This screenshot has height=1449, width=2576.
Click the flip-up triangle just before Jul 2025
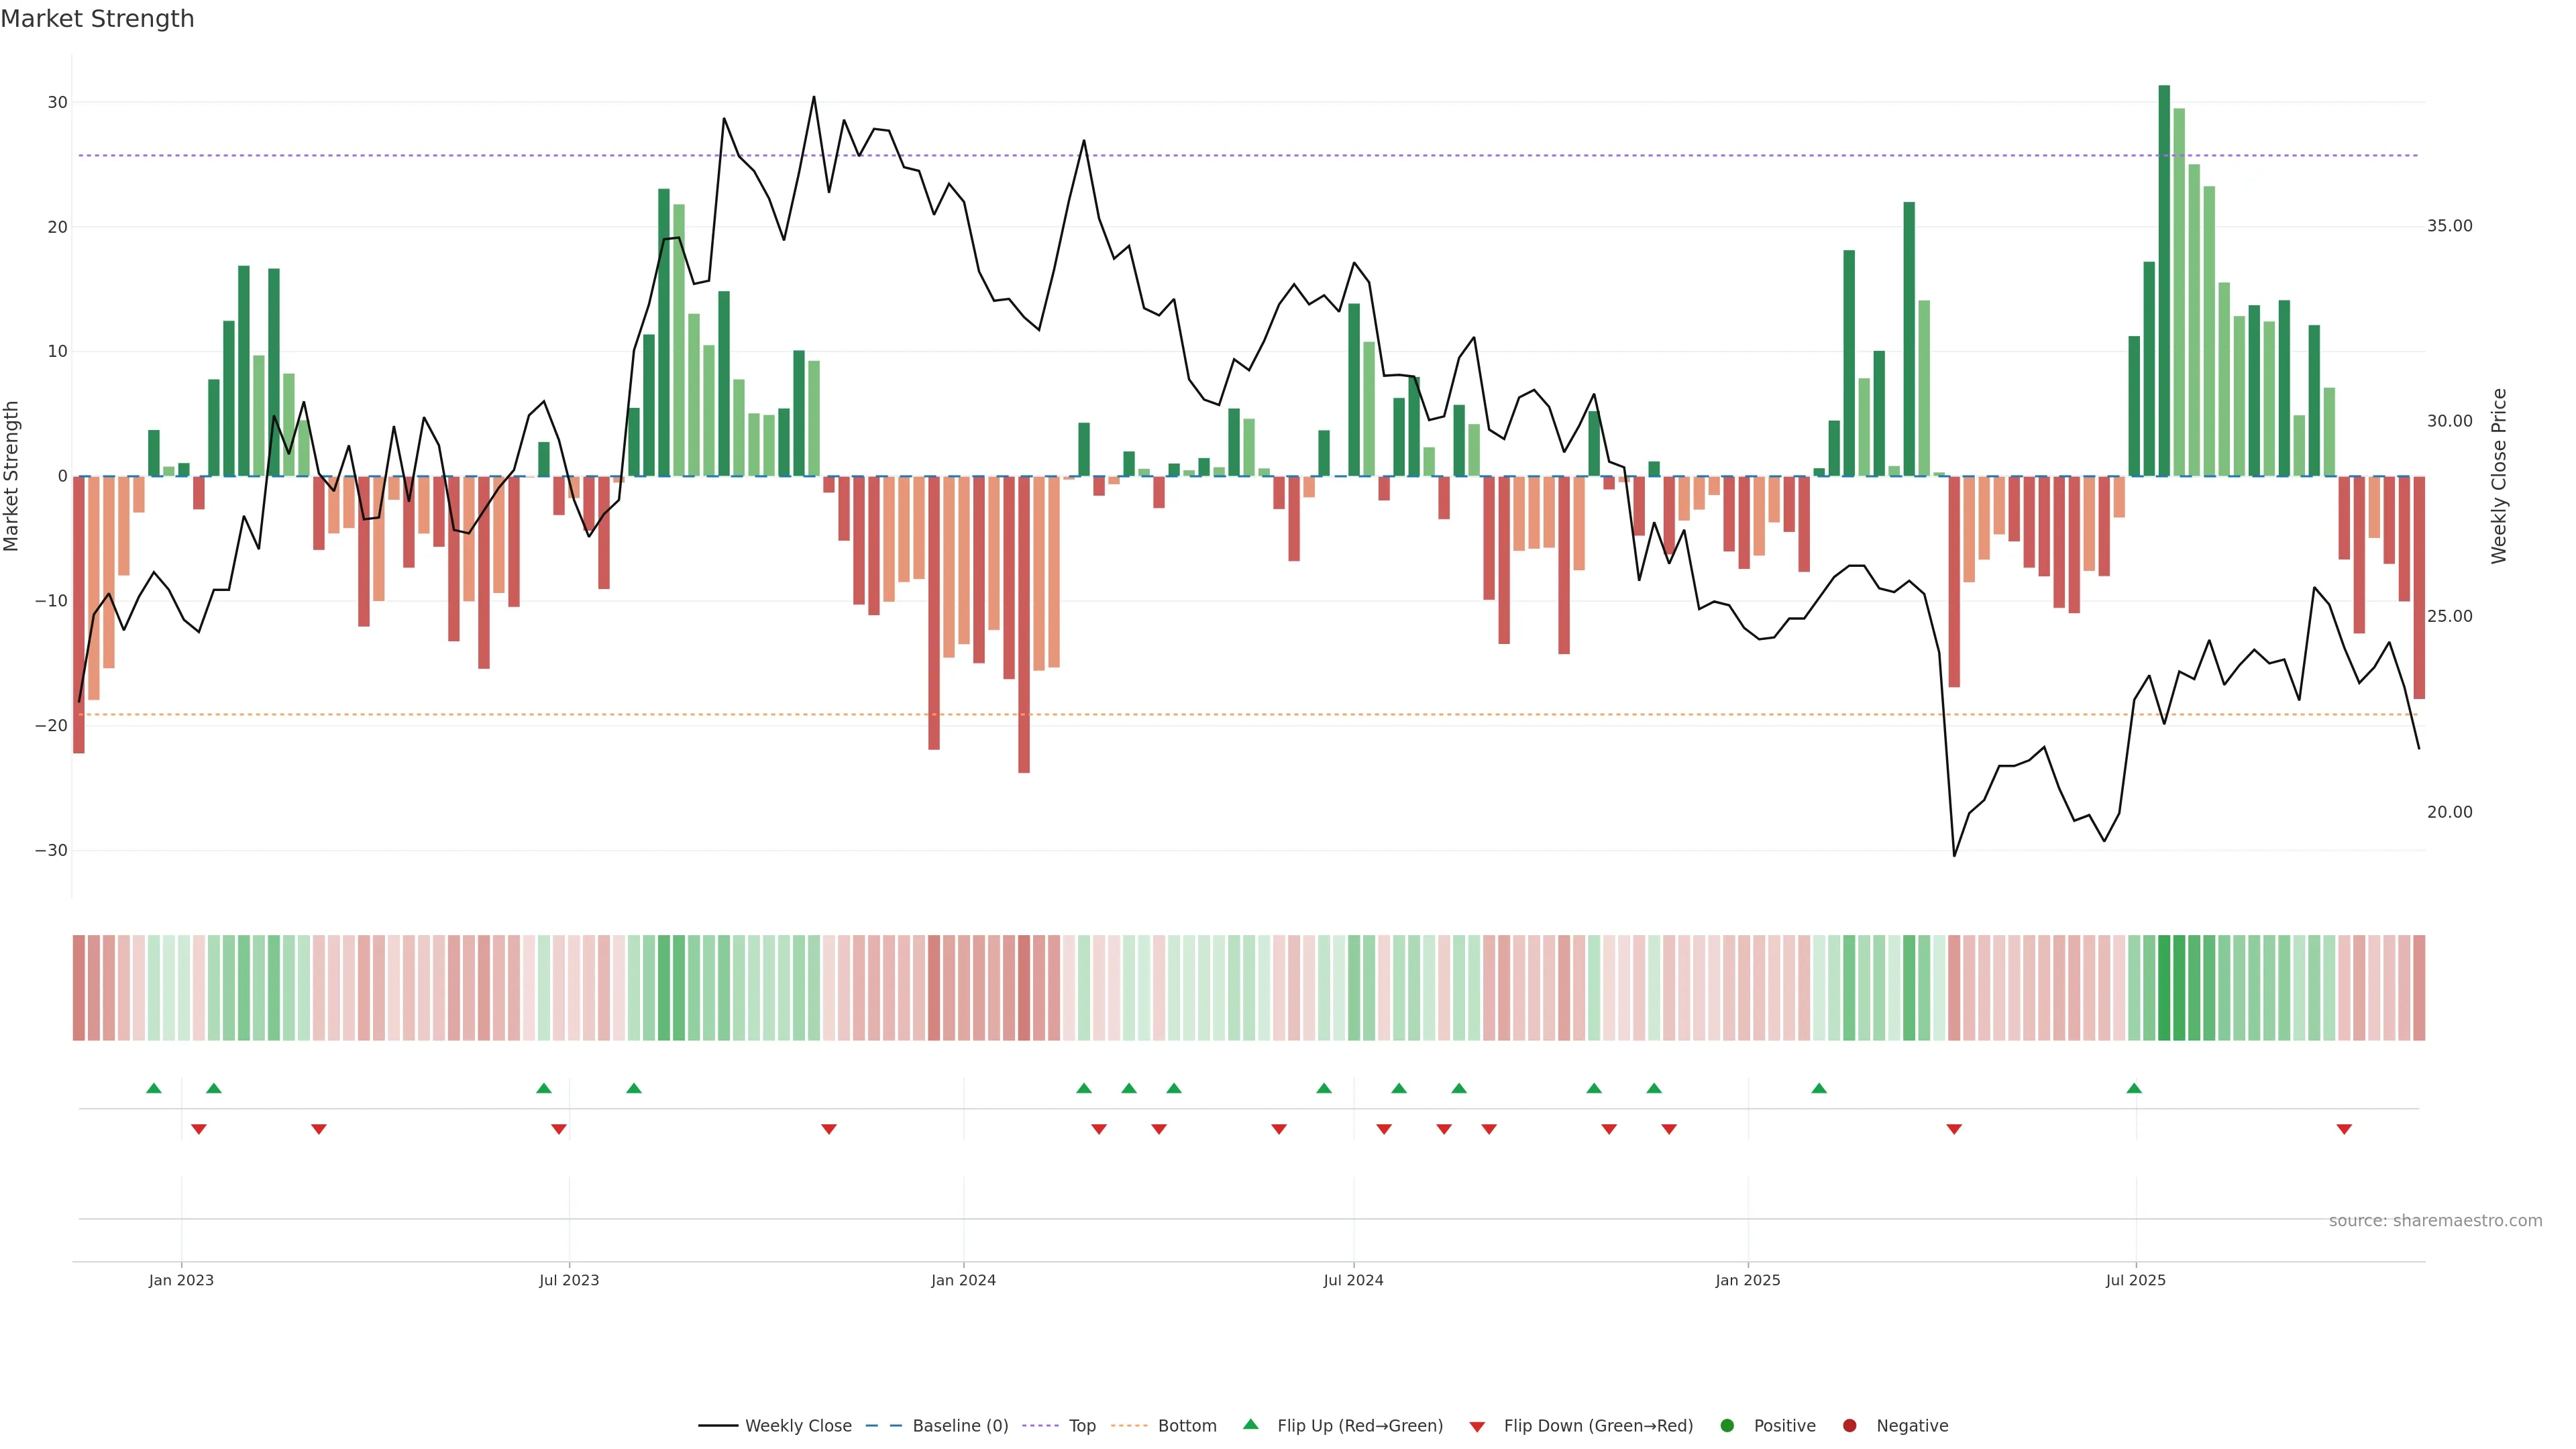pos(2134,1088)
